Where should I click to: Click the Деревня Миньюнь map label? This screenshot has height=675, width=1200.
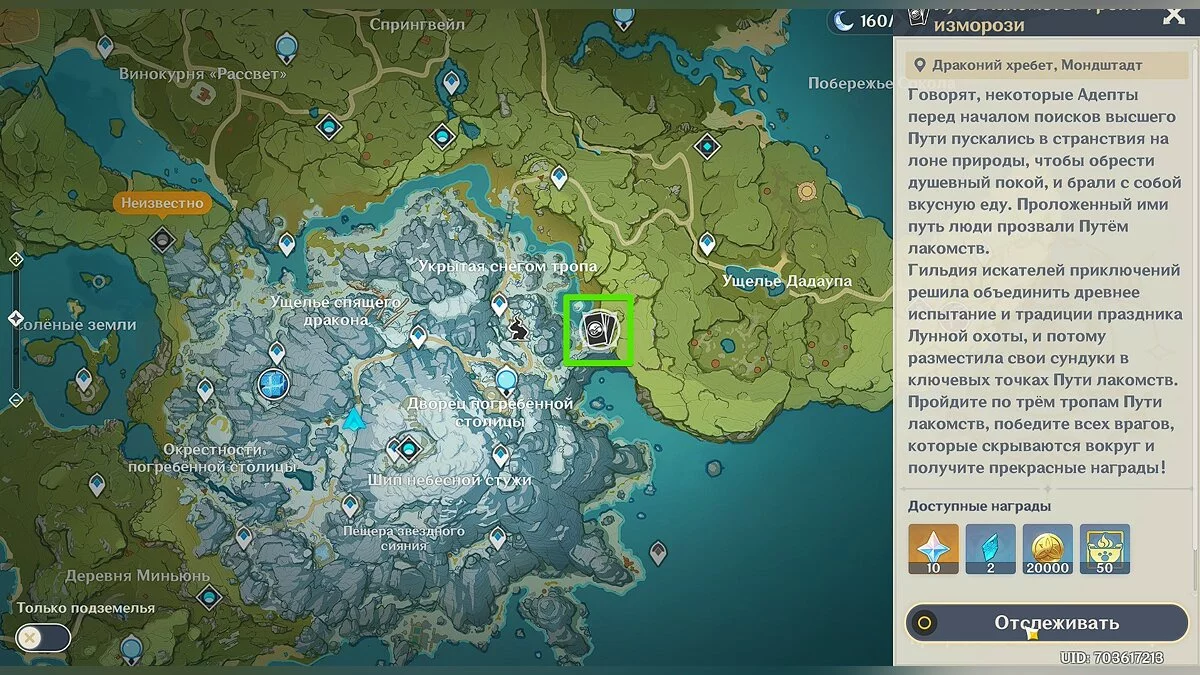click(x=137, y=576)
